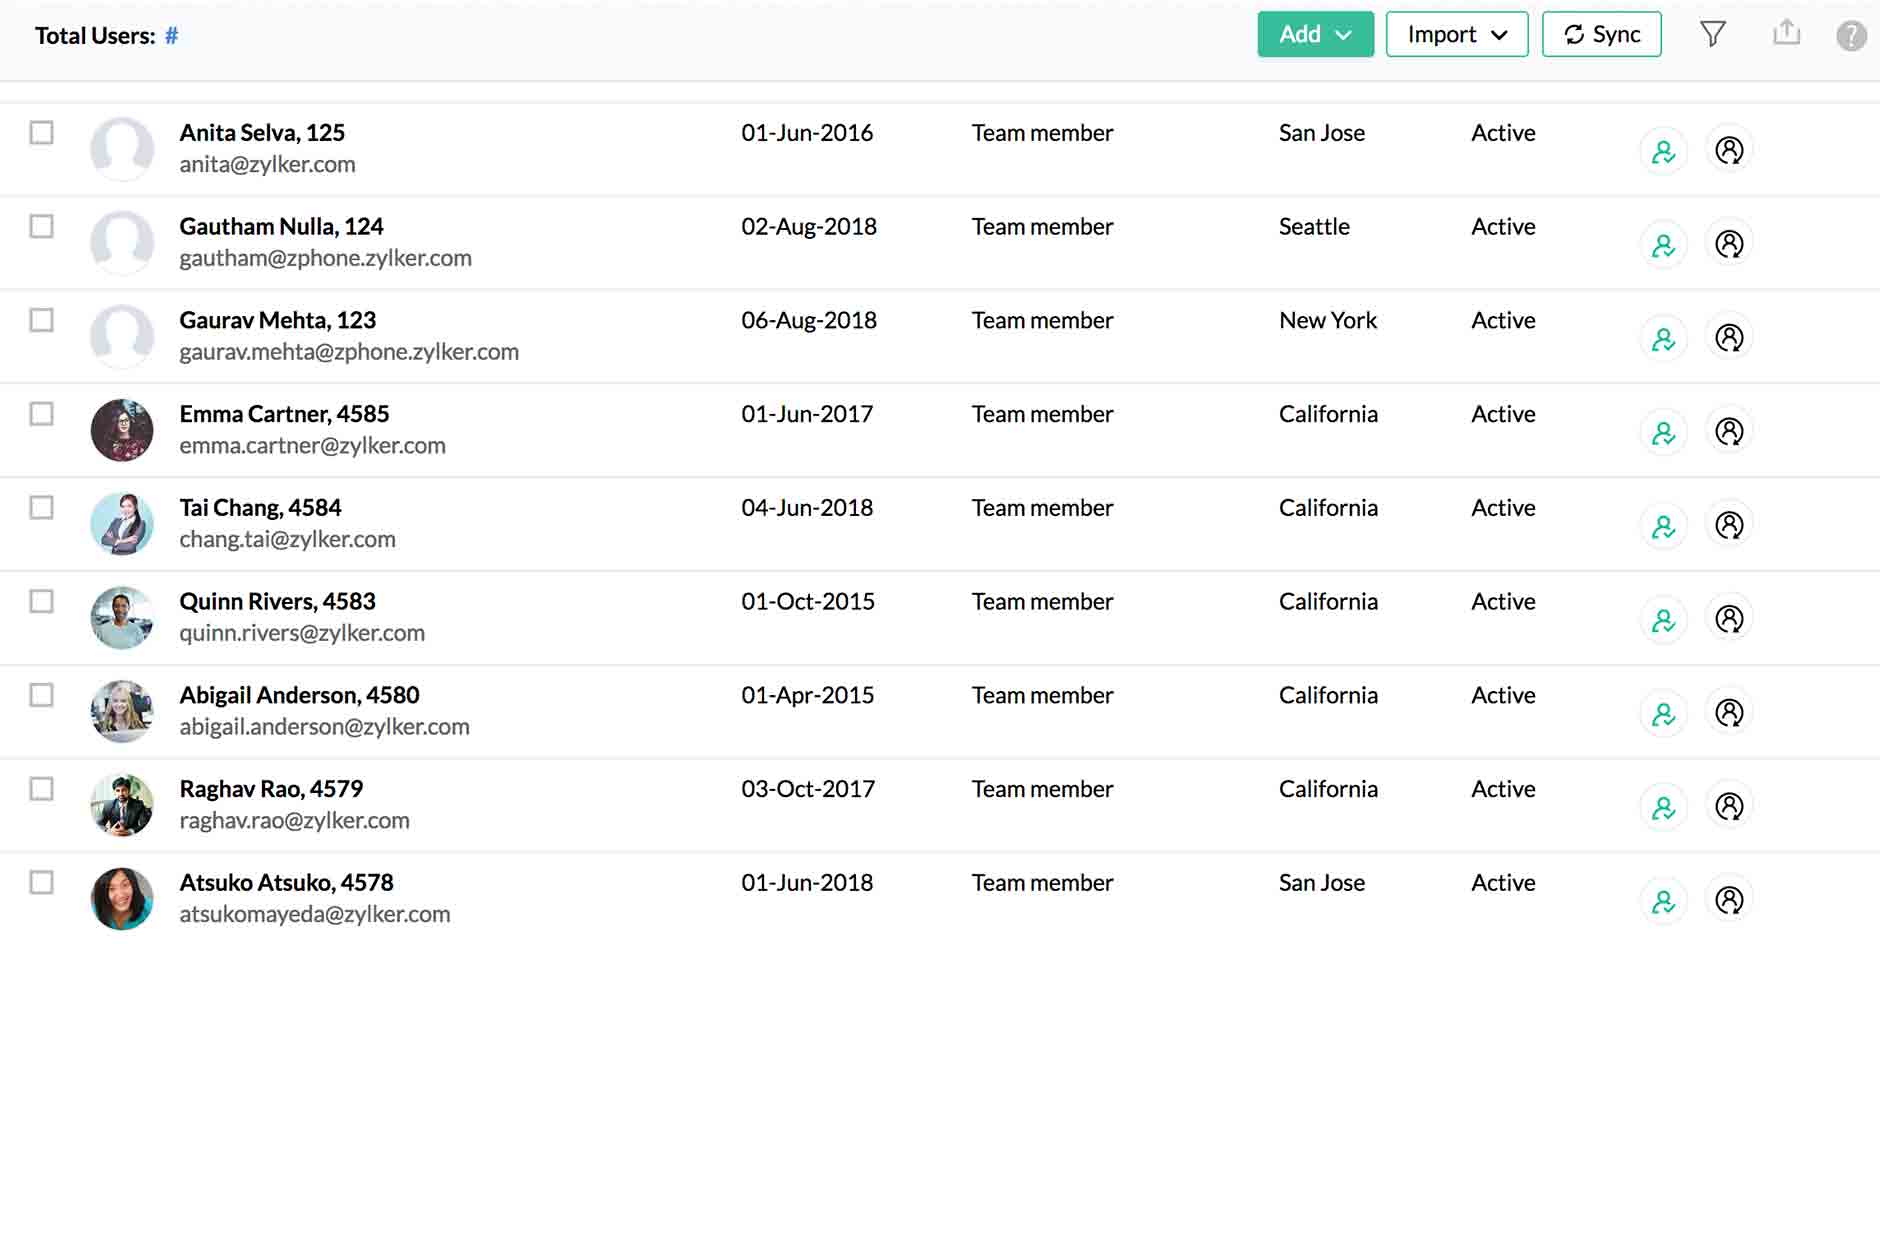The height and width of the screenshot is (1250, 1880).
Task: Select the checkbox next to Tai Chang
Action: point(41,508)
